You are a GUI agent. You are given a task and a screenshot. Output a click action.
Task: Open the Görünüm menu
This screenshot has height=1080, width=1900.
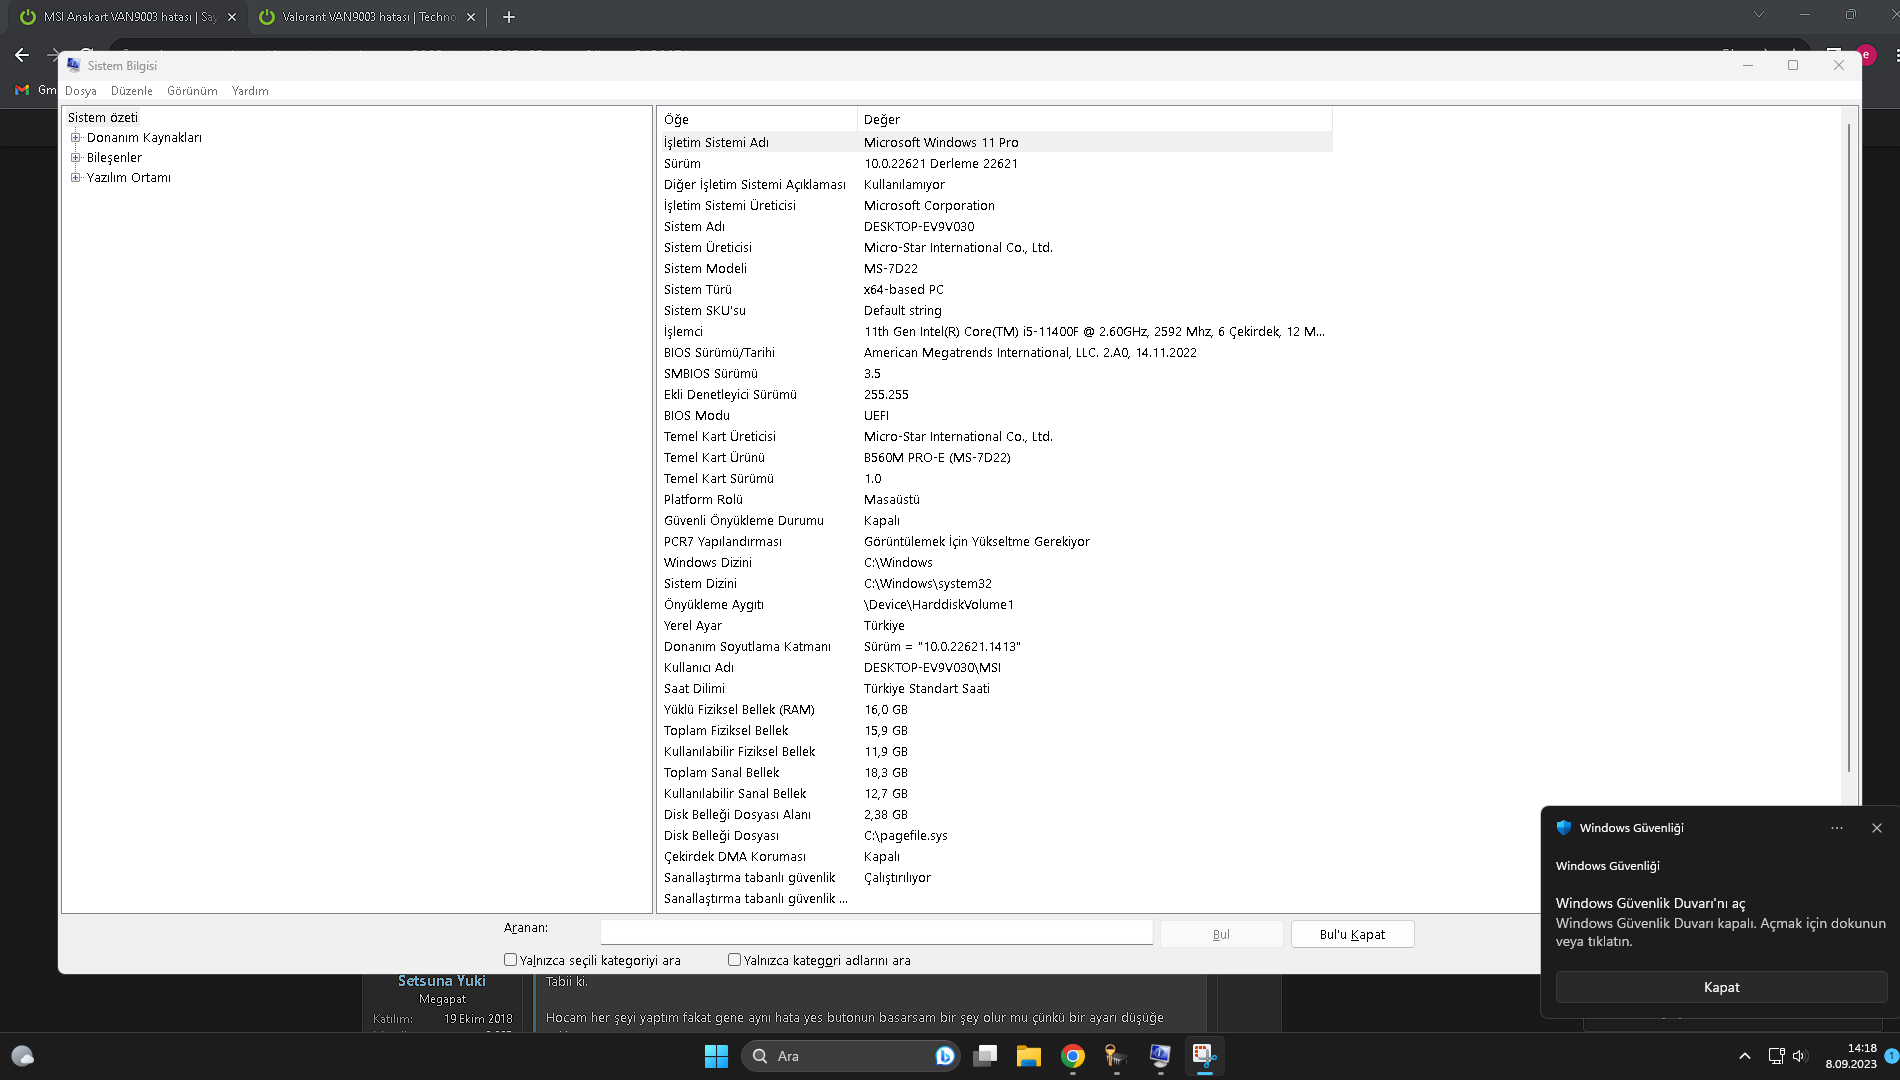192,91
